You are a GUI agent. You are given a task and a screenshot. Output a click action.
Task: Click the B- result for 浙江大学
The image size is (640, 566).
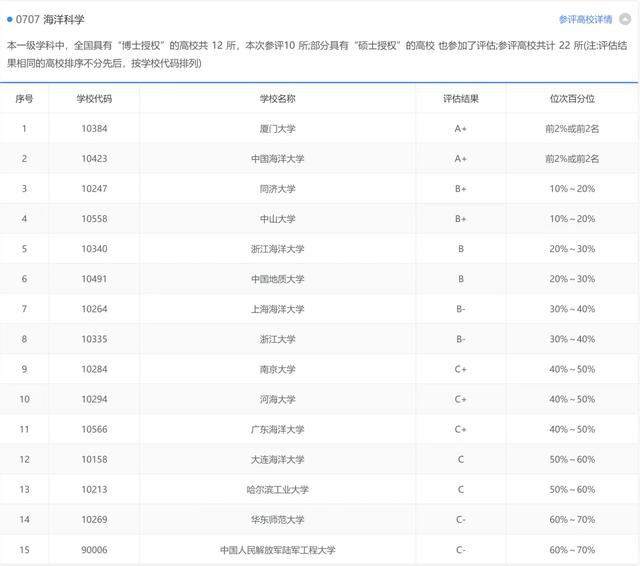[x=461, y=339]
